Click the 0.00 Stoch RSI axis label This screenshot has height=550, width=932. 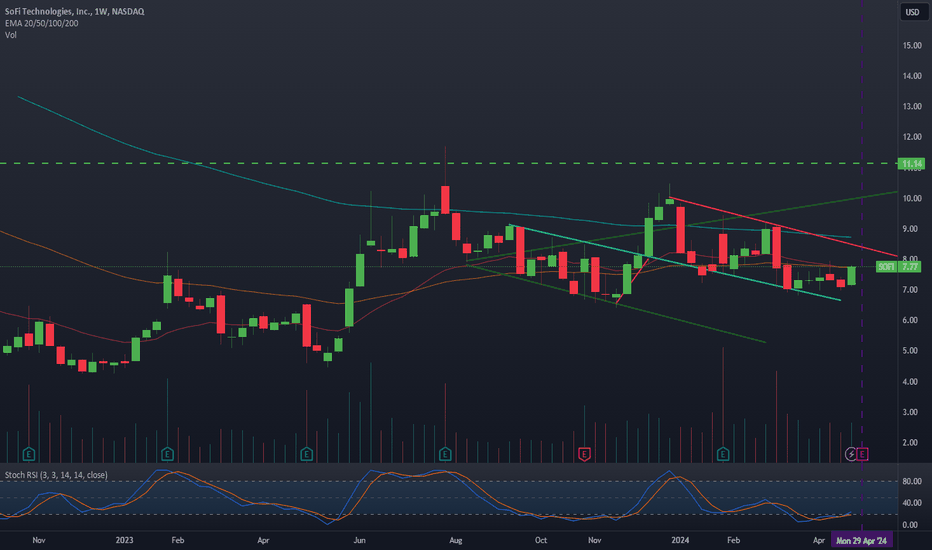pos(910,525)
